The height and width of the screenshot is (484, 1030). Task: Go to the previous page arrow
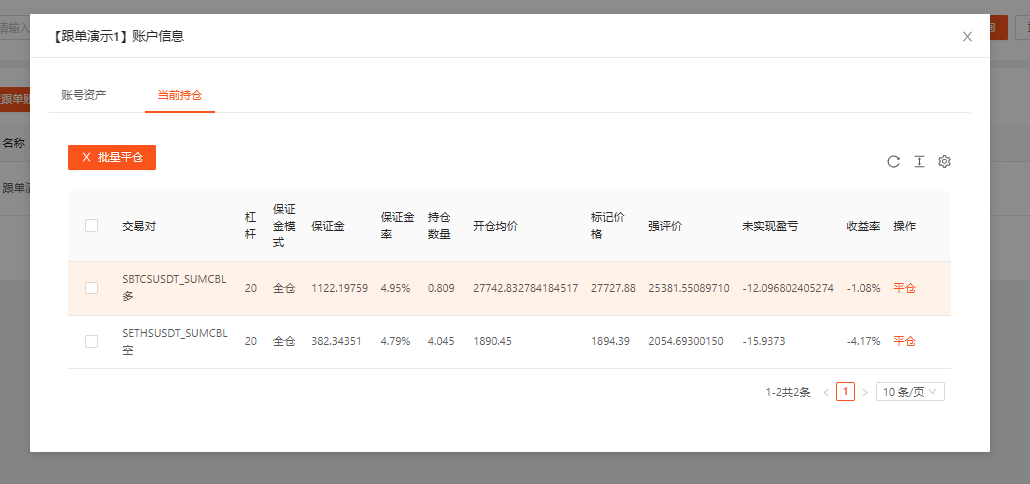pyautogui.click(x=826, y=393)
